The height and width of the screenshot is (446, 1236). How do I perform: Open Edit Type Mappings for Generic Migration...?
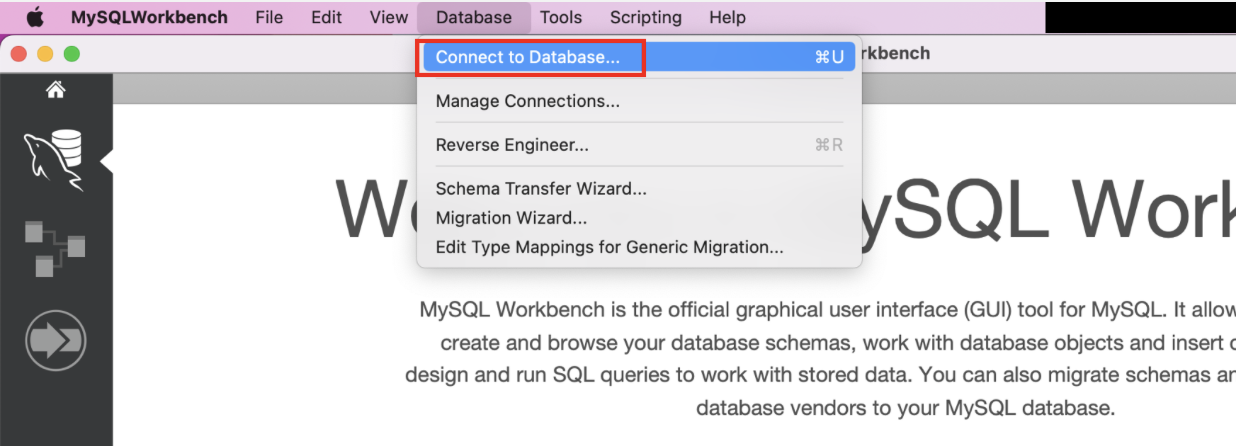coord(639,247)
